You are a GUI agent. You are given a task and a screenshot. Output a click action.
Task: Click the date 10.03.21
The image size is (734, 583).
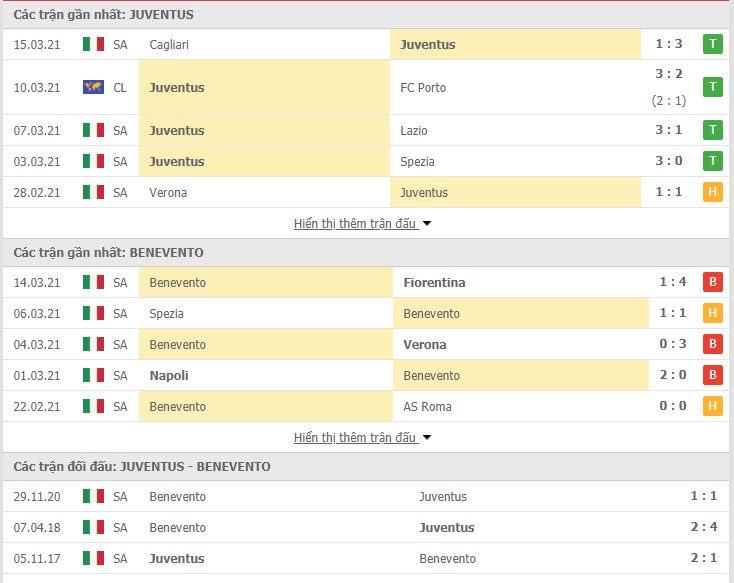pyautogui.click(x=37, y=88)
